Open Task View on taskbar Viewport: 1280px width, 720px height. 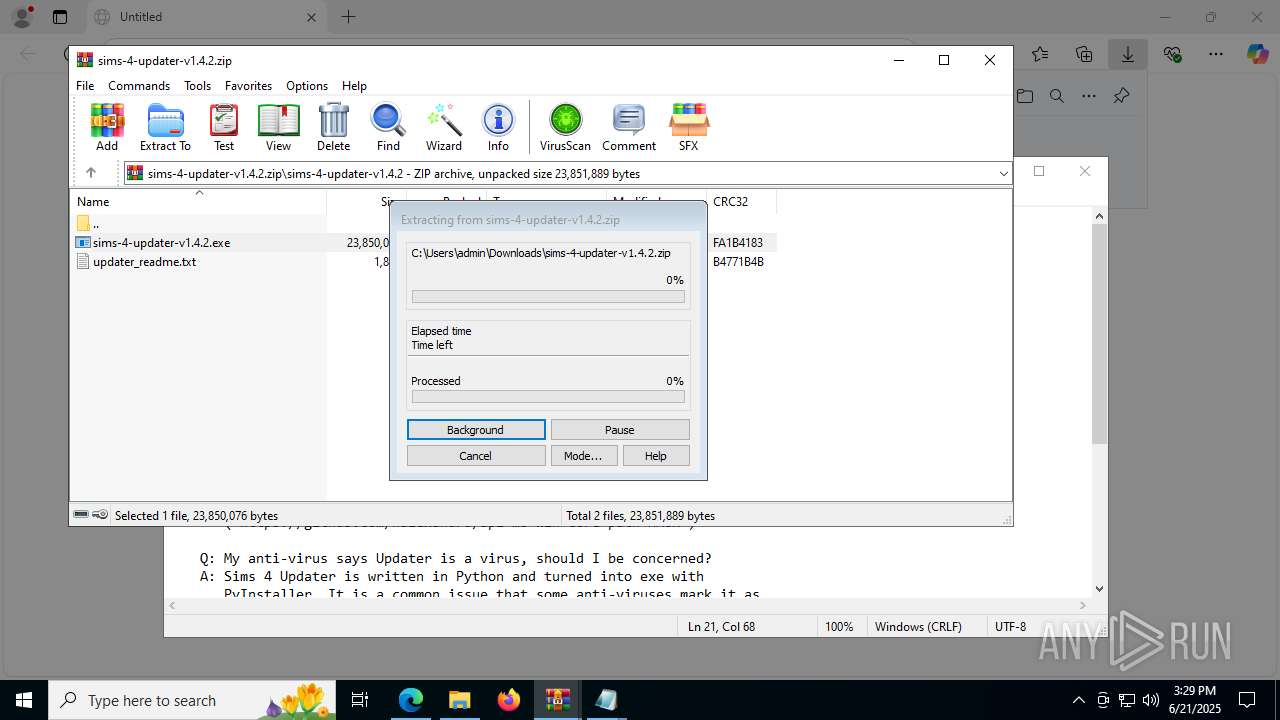(361, 700)
